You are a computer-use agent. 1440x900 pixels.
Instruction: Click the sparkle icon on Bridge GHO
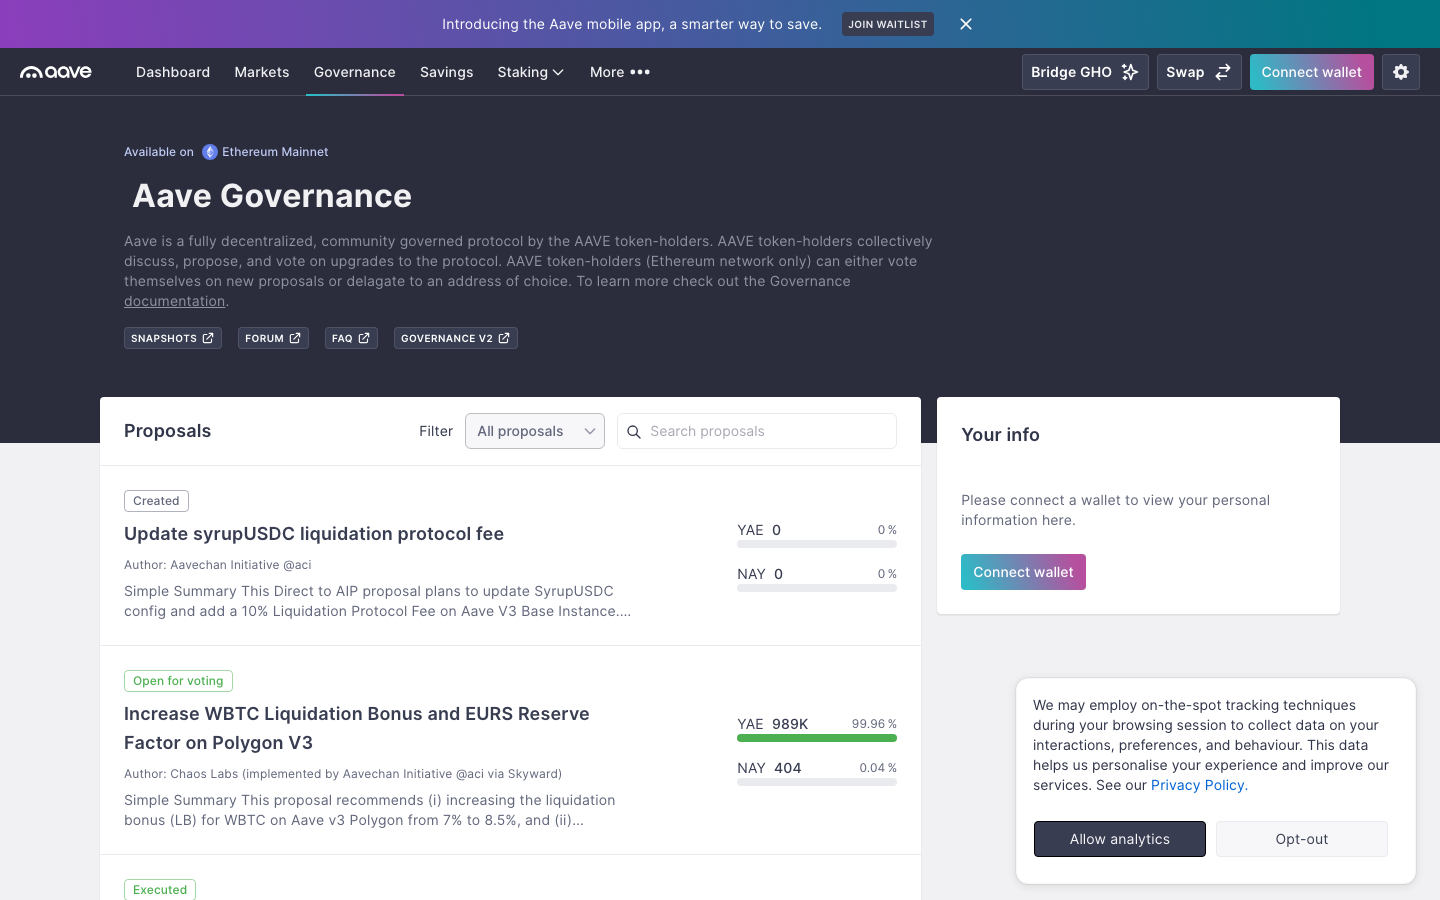click(1130, 71)
